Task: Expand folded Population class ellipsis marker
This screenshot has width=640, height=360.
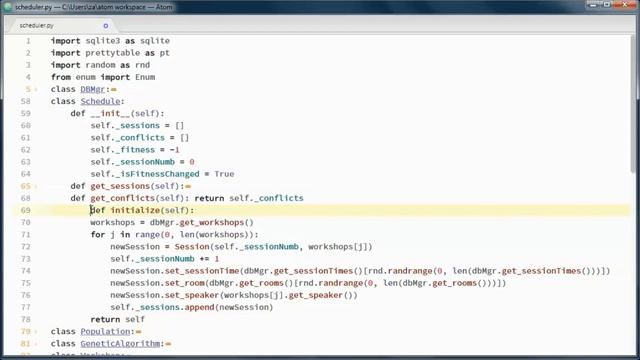Action: click(138, 331)
